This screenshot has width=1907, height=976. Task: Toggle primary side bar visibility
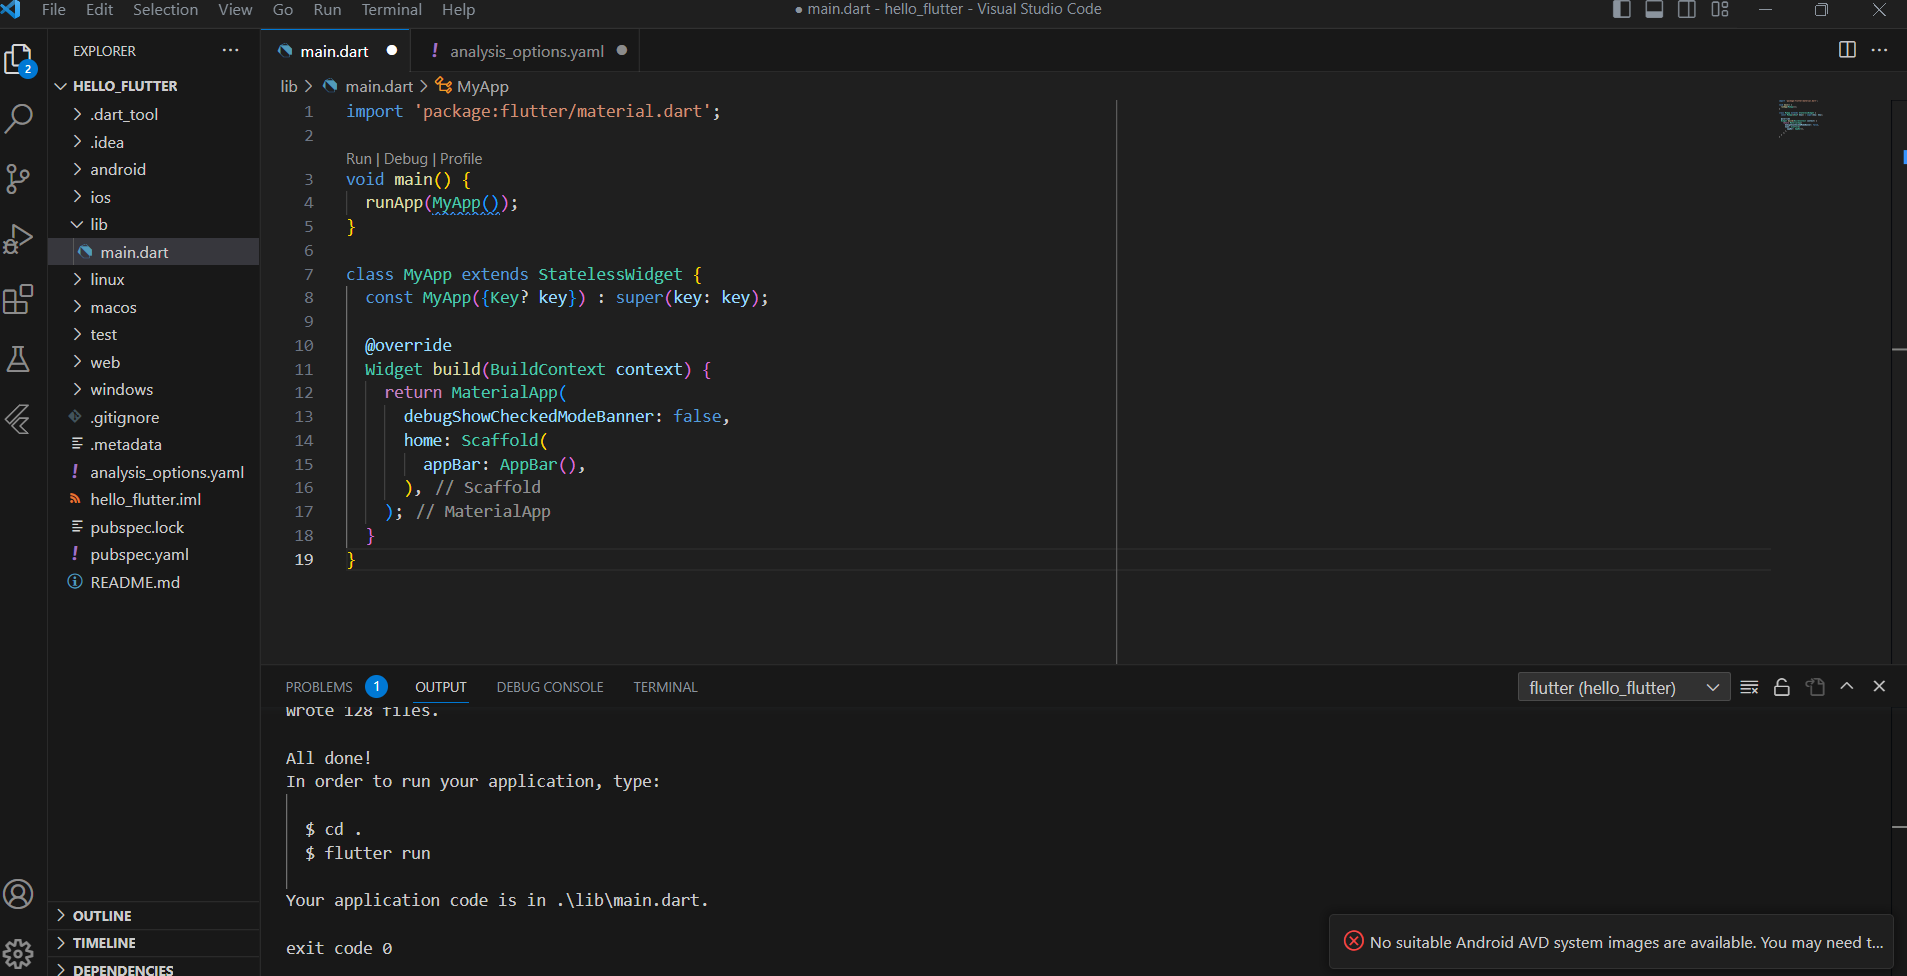coord(1622,10)
